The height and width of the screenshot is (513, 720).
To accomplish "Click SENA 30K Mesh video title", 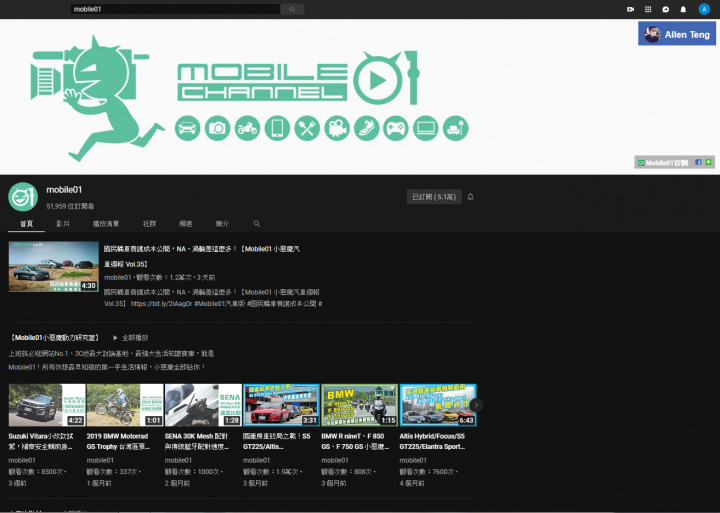I will coord(197,441).
